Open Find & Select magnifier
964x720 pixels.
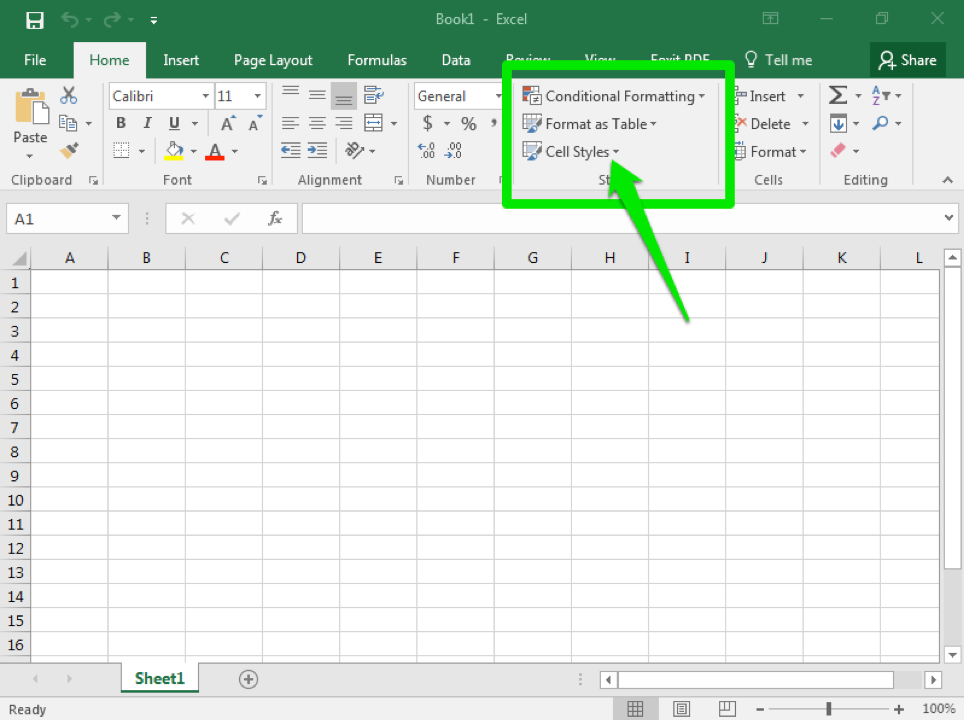(x=880, y=123)
